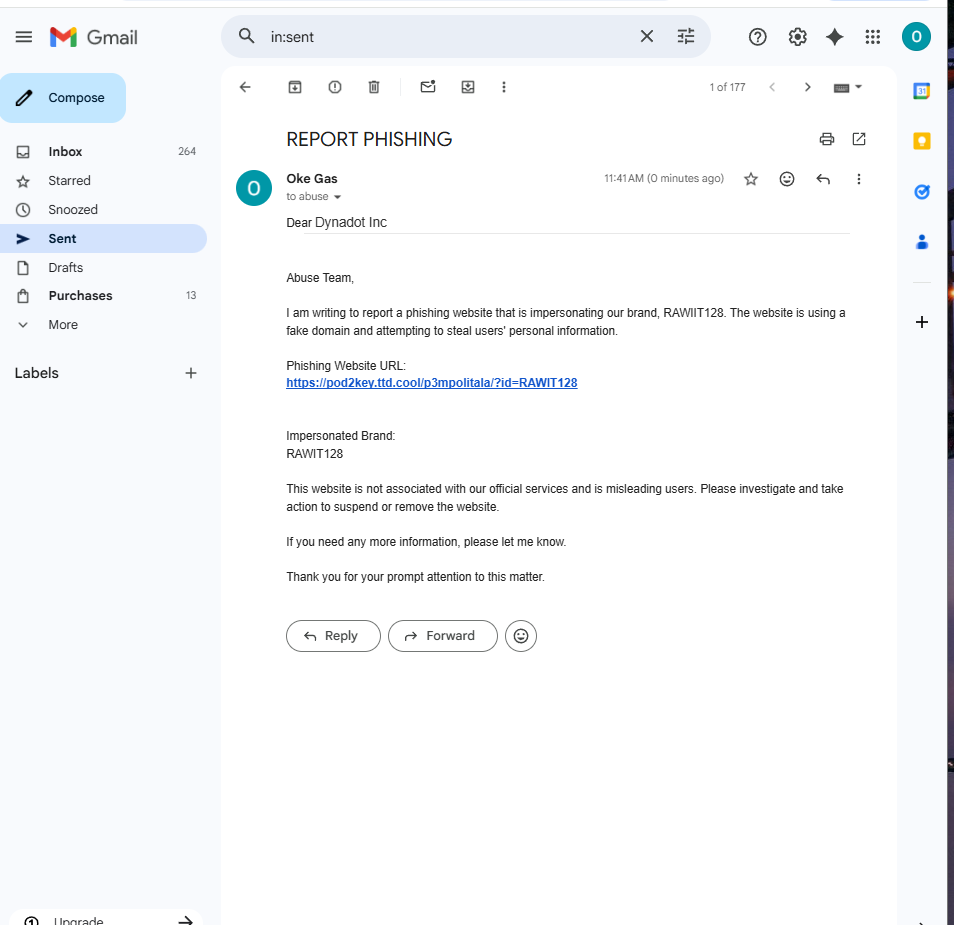Click the Upgrade arrow at bottom left
This screenshot has width=954, height=925.
[186, 920]
